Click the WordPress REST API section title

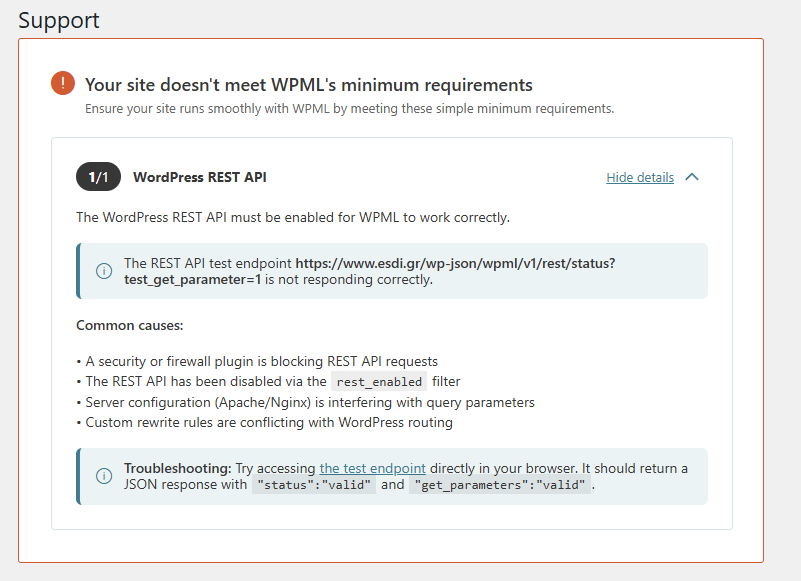pyautogui.click(x=200, y=178)
